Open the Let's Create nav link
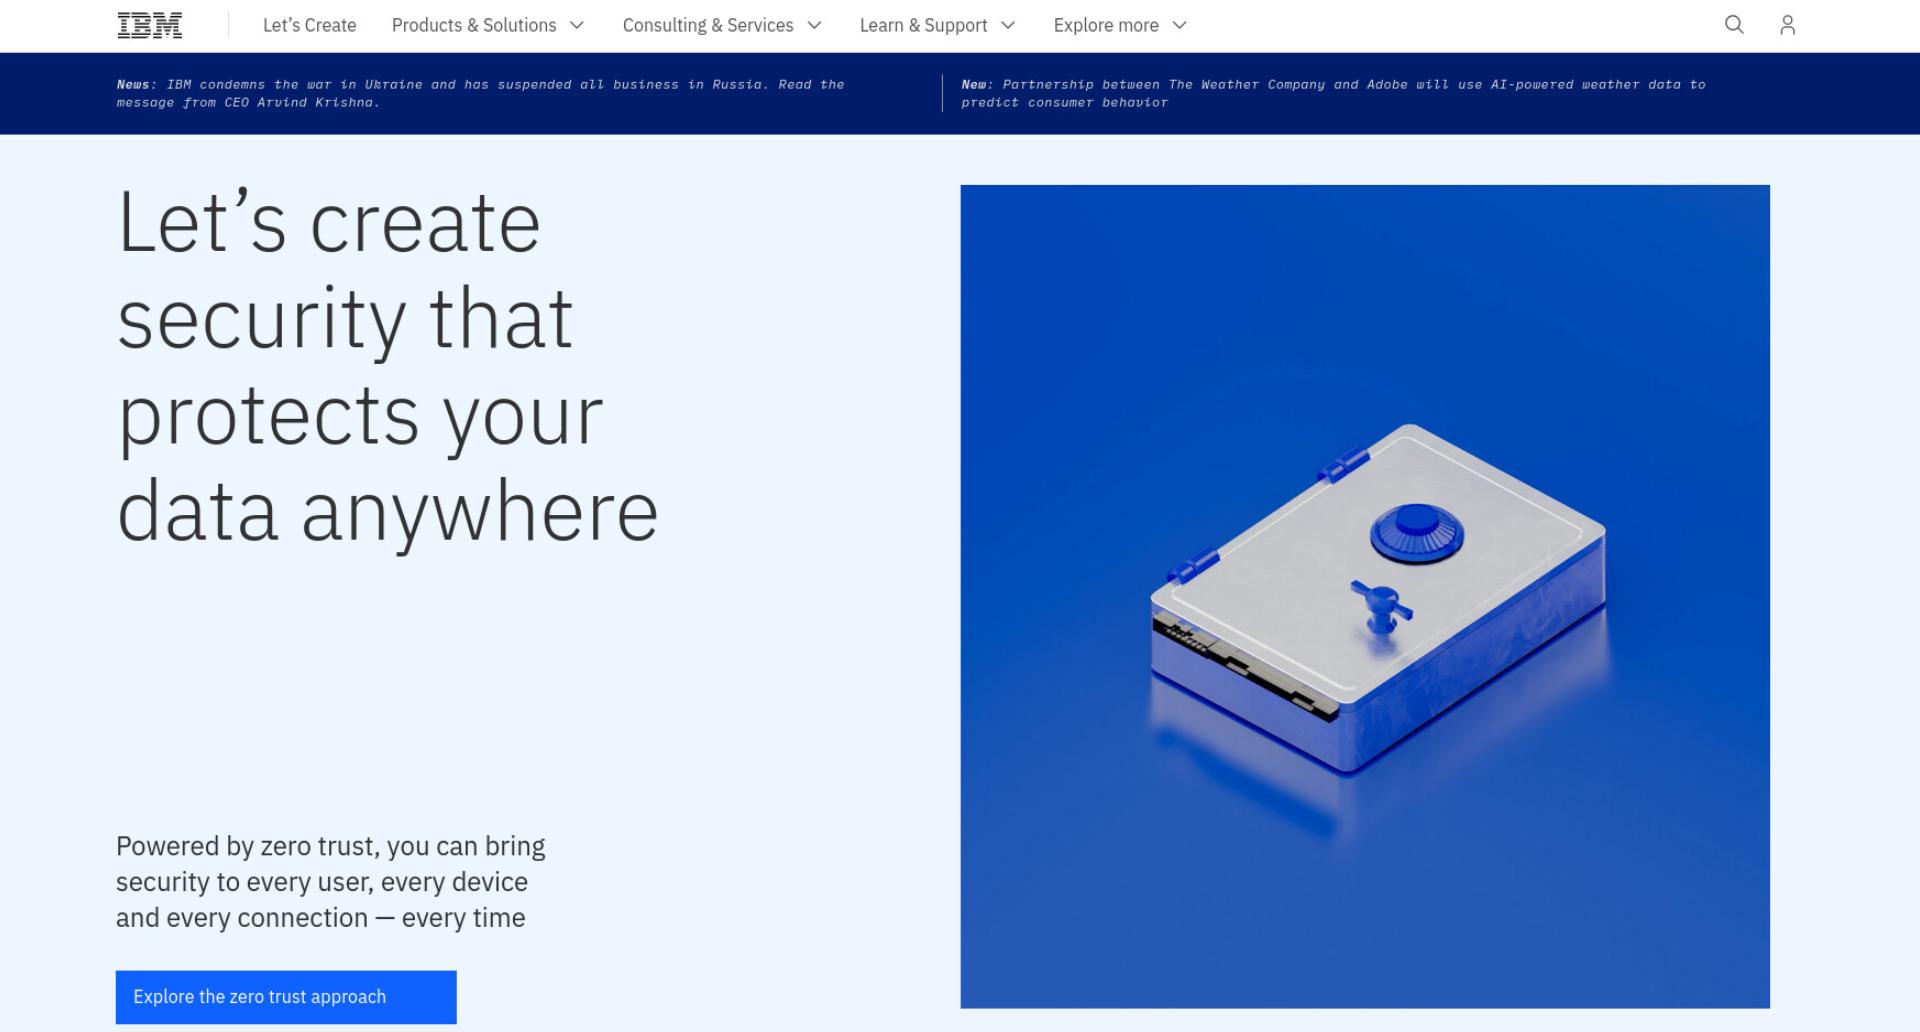The width and height of the screenshot is (1920, 1032). click(309, 25)
